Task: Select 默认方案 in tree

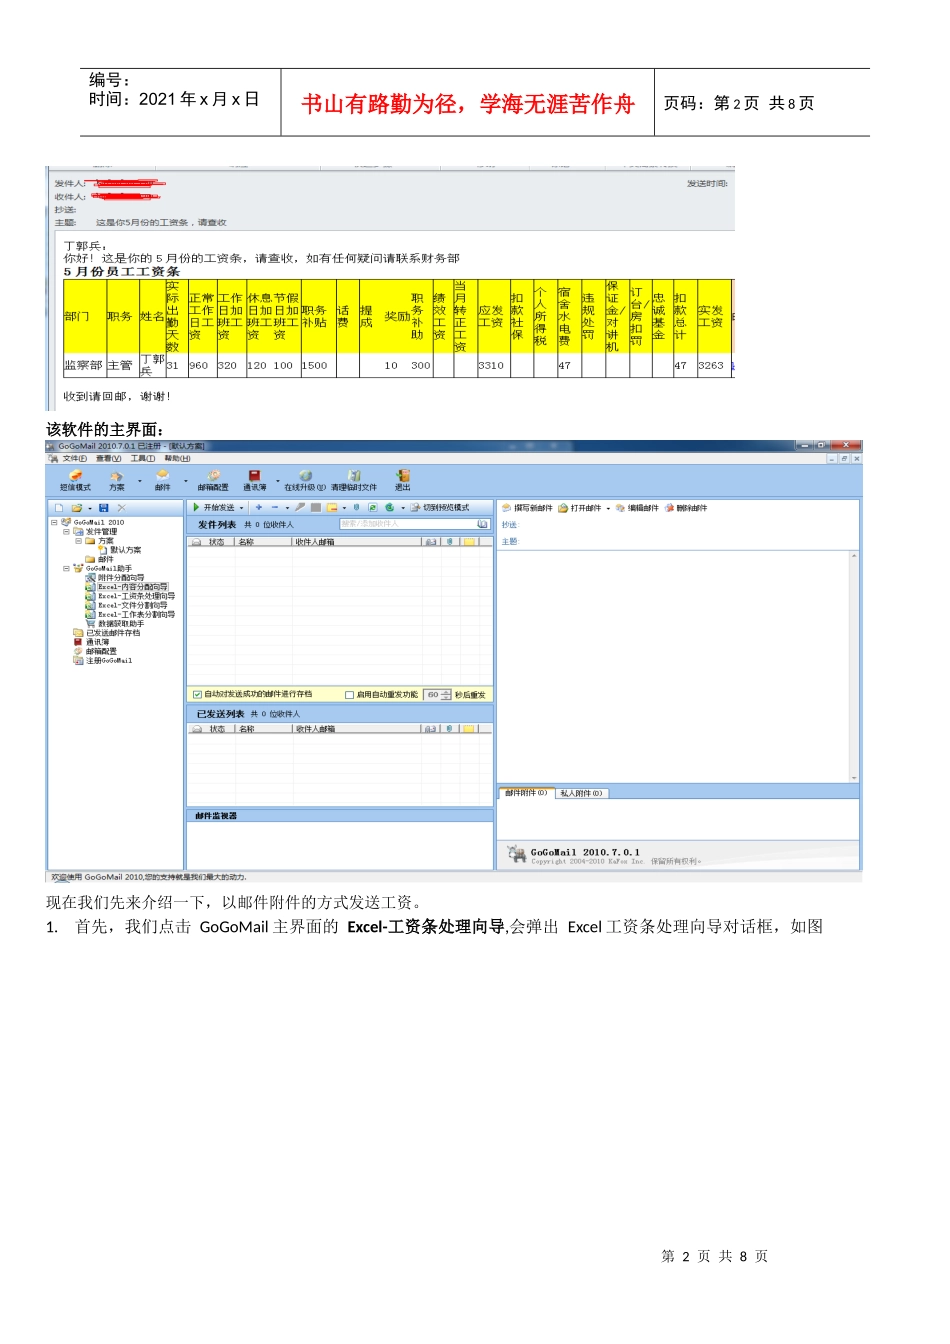Action: 120,550
